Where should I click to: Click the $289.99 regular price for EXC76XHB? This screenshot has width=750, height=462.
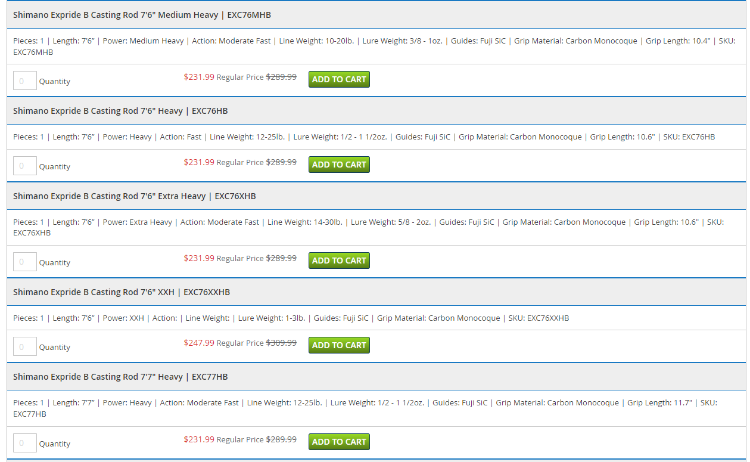coord(281,258)
